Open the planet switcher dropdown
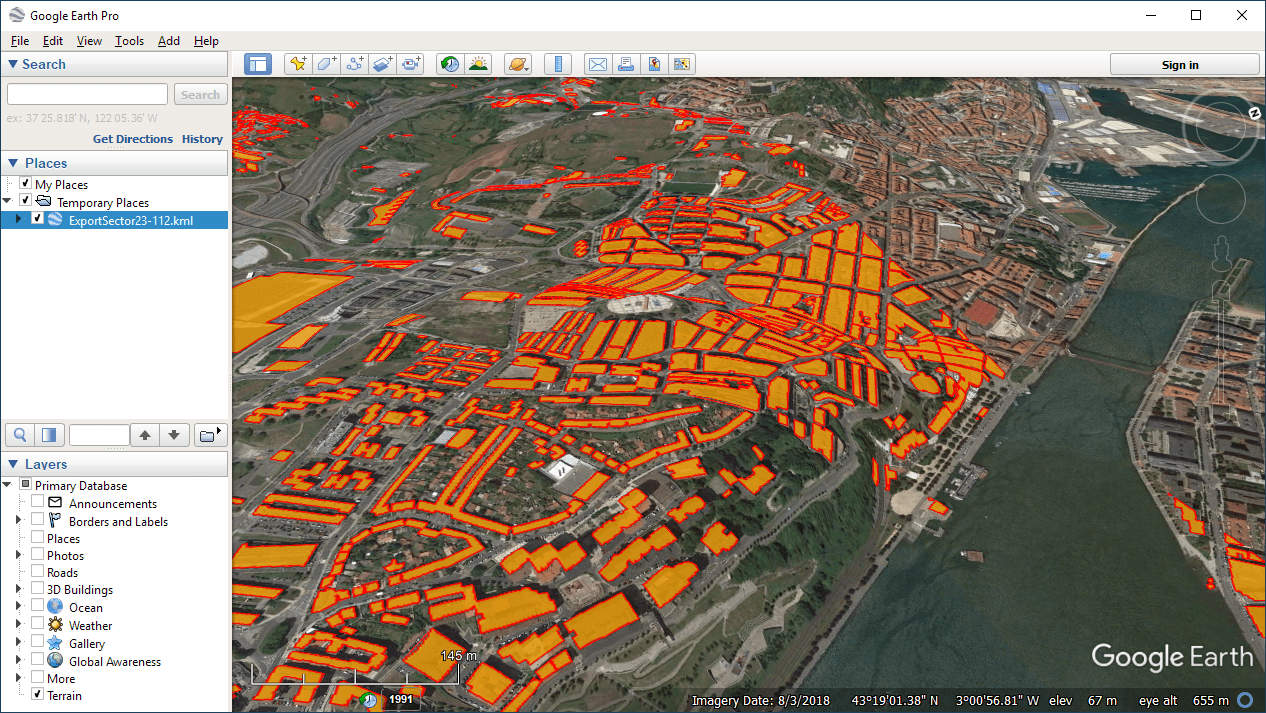Screen dimensions: 1266x713 (x=518, y=64)
